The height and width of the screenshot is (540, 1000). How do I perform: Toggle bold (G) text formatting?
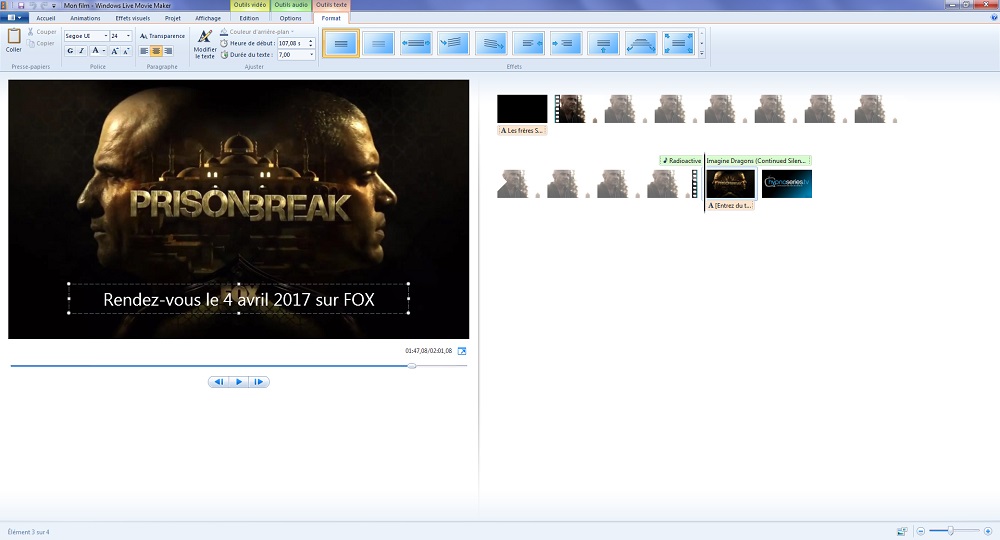70,51
